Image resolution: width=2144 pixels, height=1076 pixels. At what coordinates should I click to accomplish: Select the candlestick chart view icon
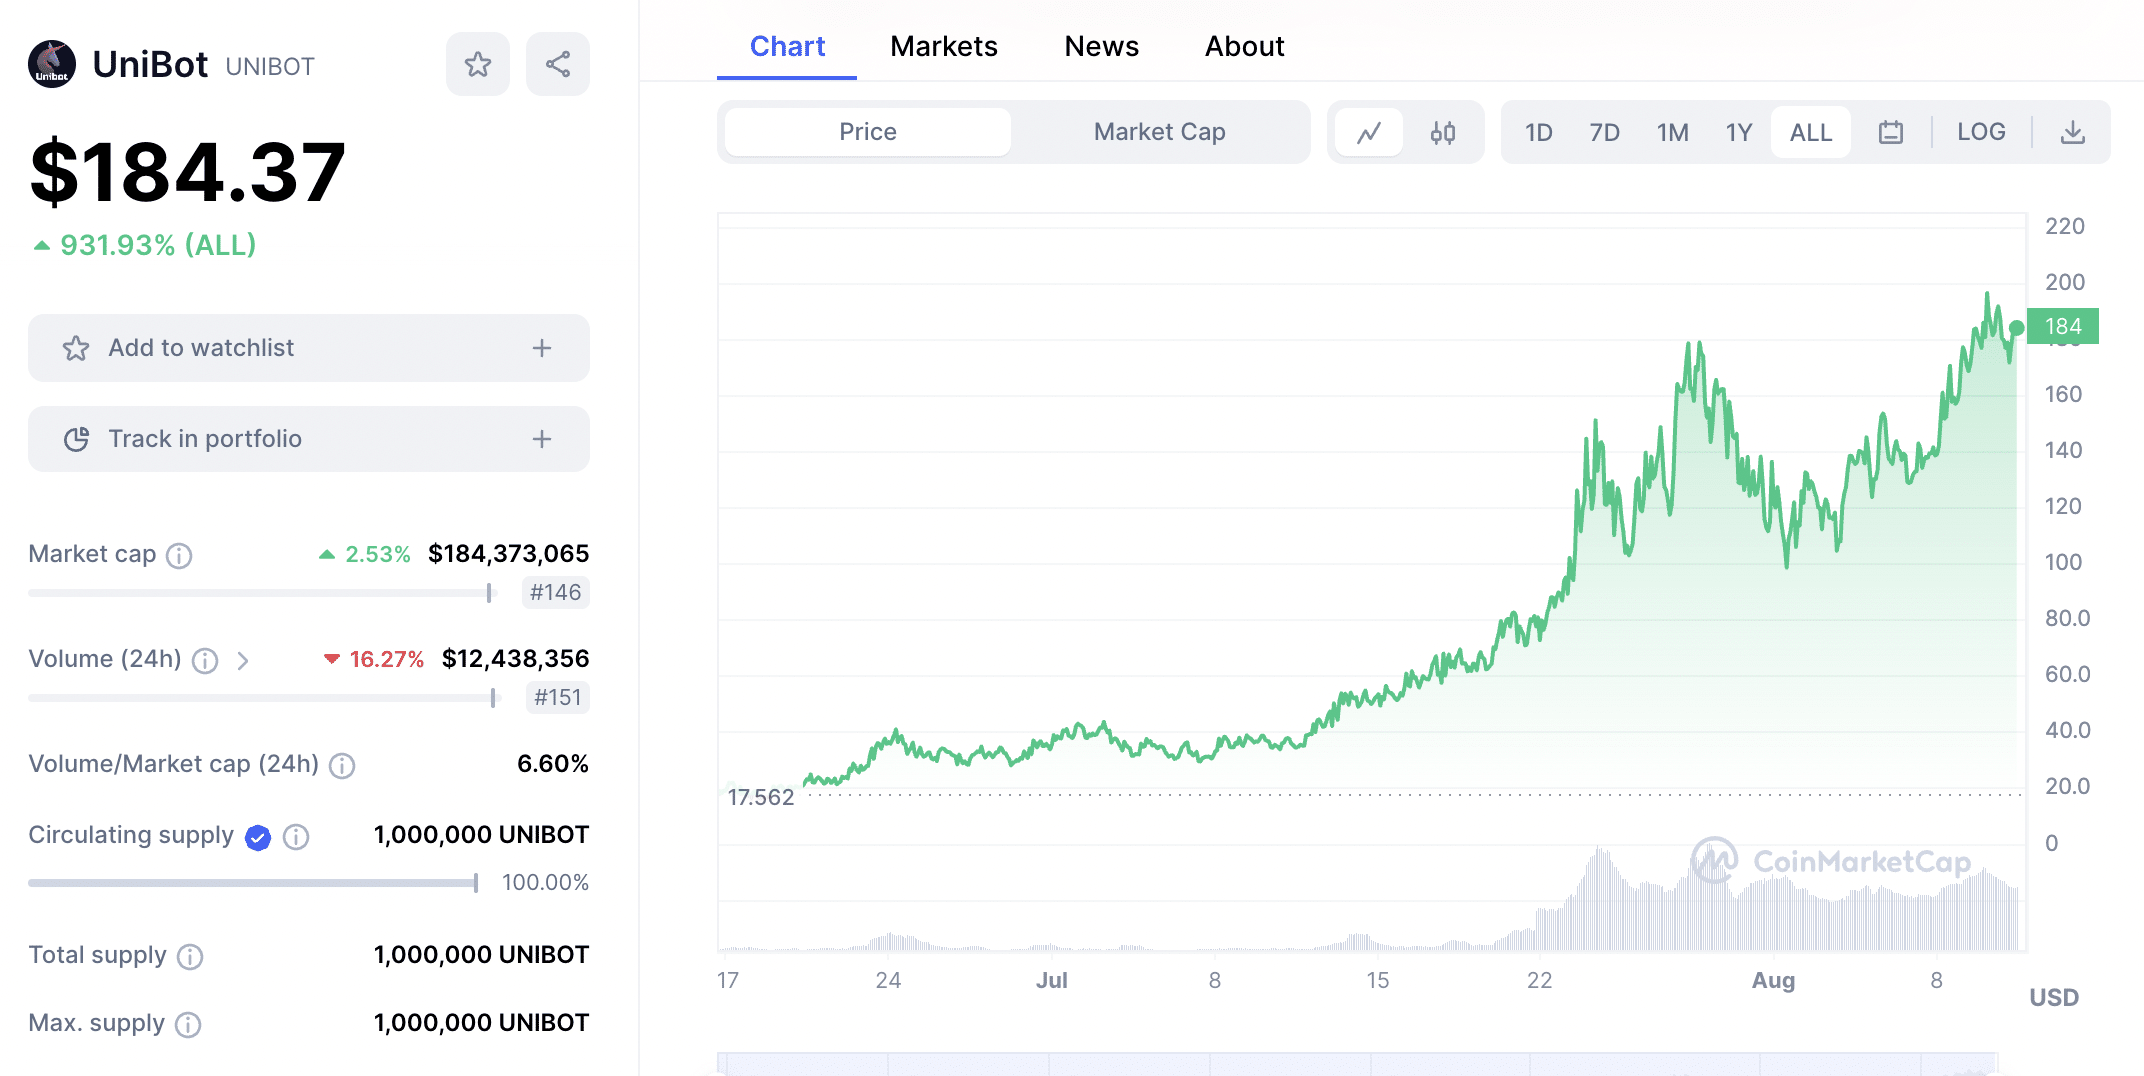tap(1443, 132)
